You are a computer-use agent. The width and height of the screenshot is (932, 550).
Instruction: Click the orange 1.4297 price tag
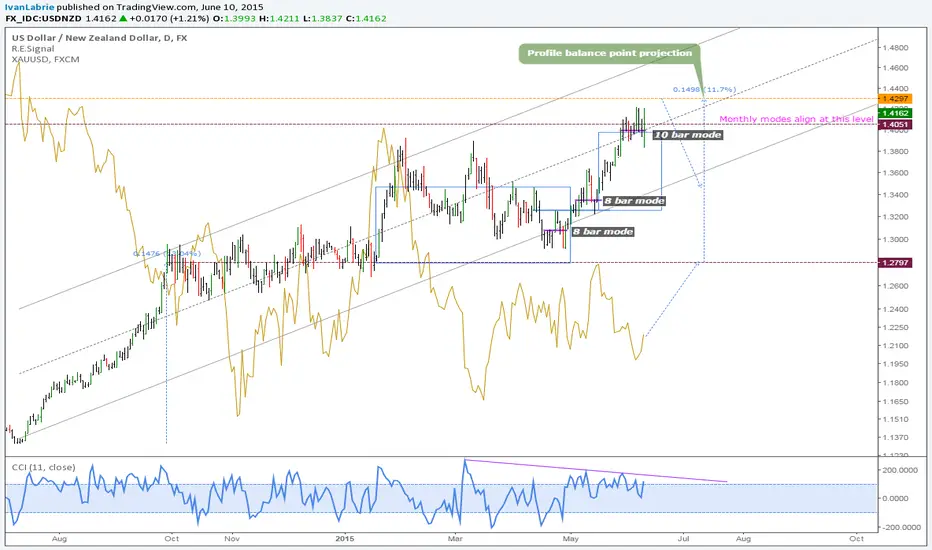895,99
